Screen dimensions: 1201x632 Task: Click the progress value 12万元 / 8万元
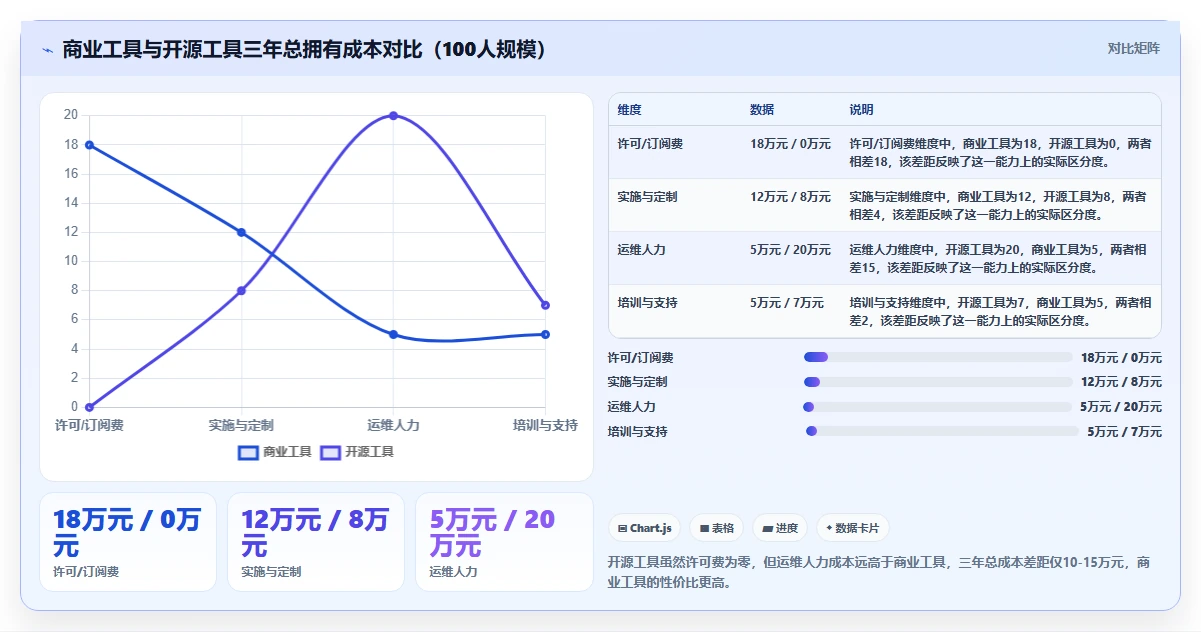(1121, 382)
